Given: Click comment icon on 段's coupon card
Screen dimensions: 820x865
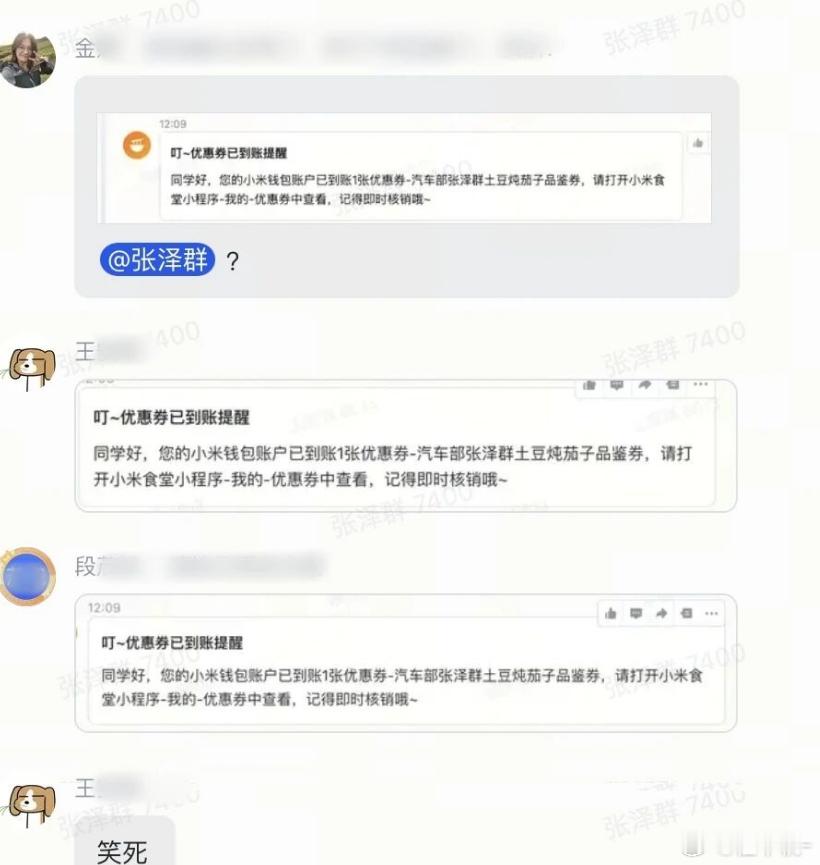Looking at the screenshot, I should tap(636, 613).
